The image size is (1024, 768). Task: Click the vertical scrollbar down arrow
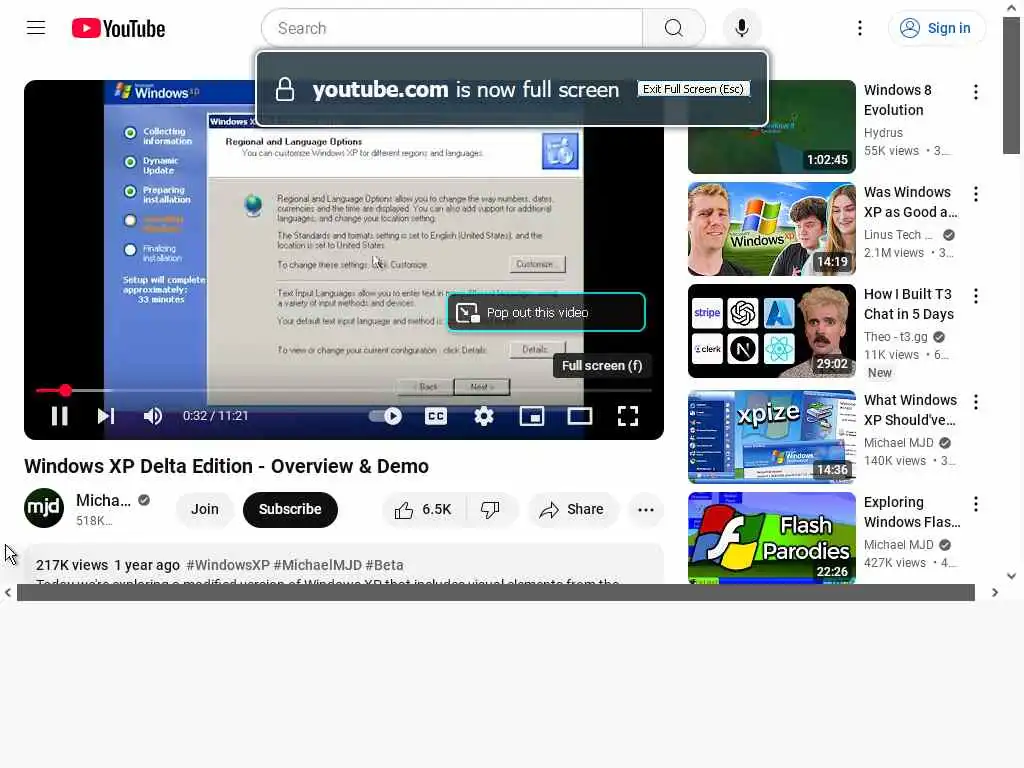coord(1012,576)
